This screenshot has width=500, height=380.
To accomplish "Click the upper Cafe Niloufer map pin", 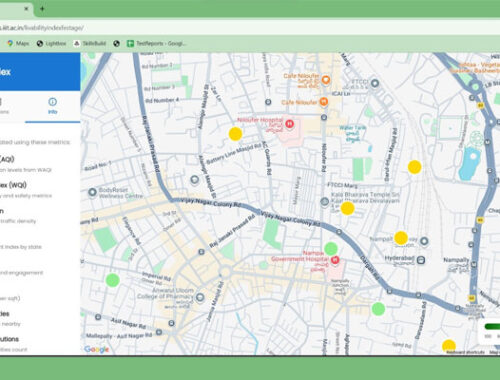I will 326,80.
